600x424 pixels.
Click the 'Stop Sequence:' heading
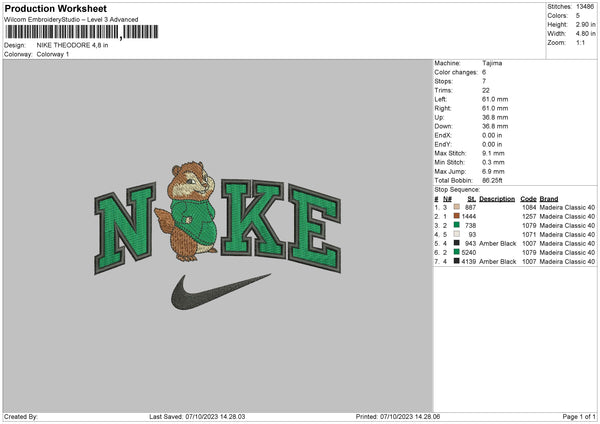tap(457, 189)
